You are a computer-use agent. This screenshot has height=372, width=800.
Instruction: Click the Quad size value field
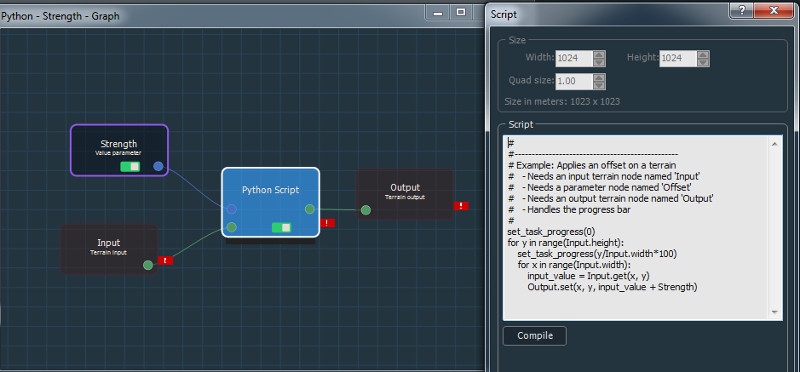coord(574,81)
